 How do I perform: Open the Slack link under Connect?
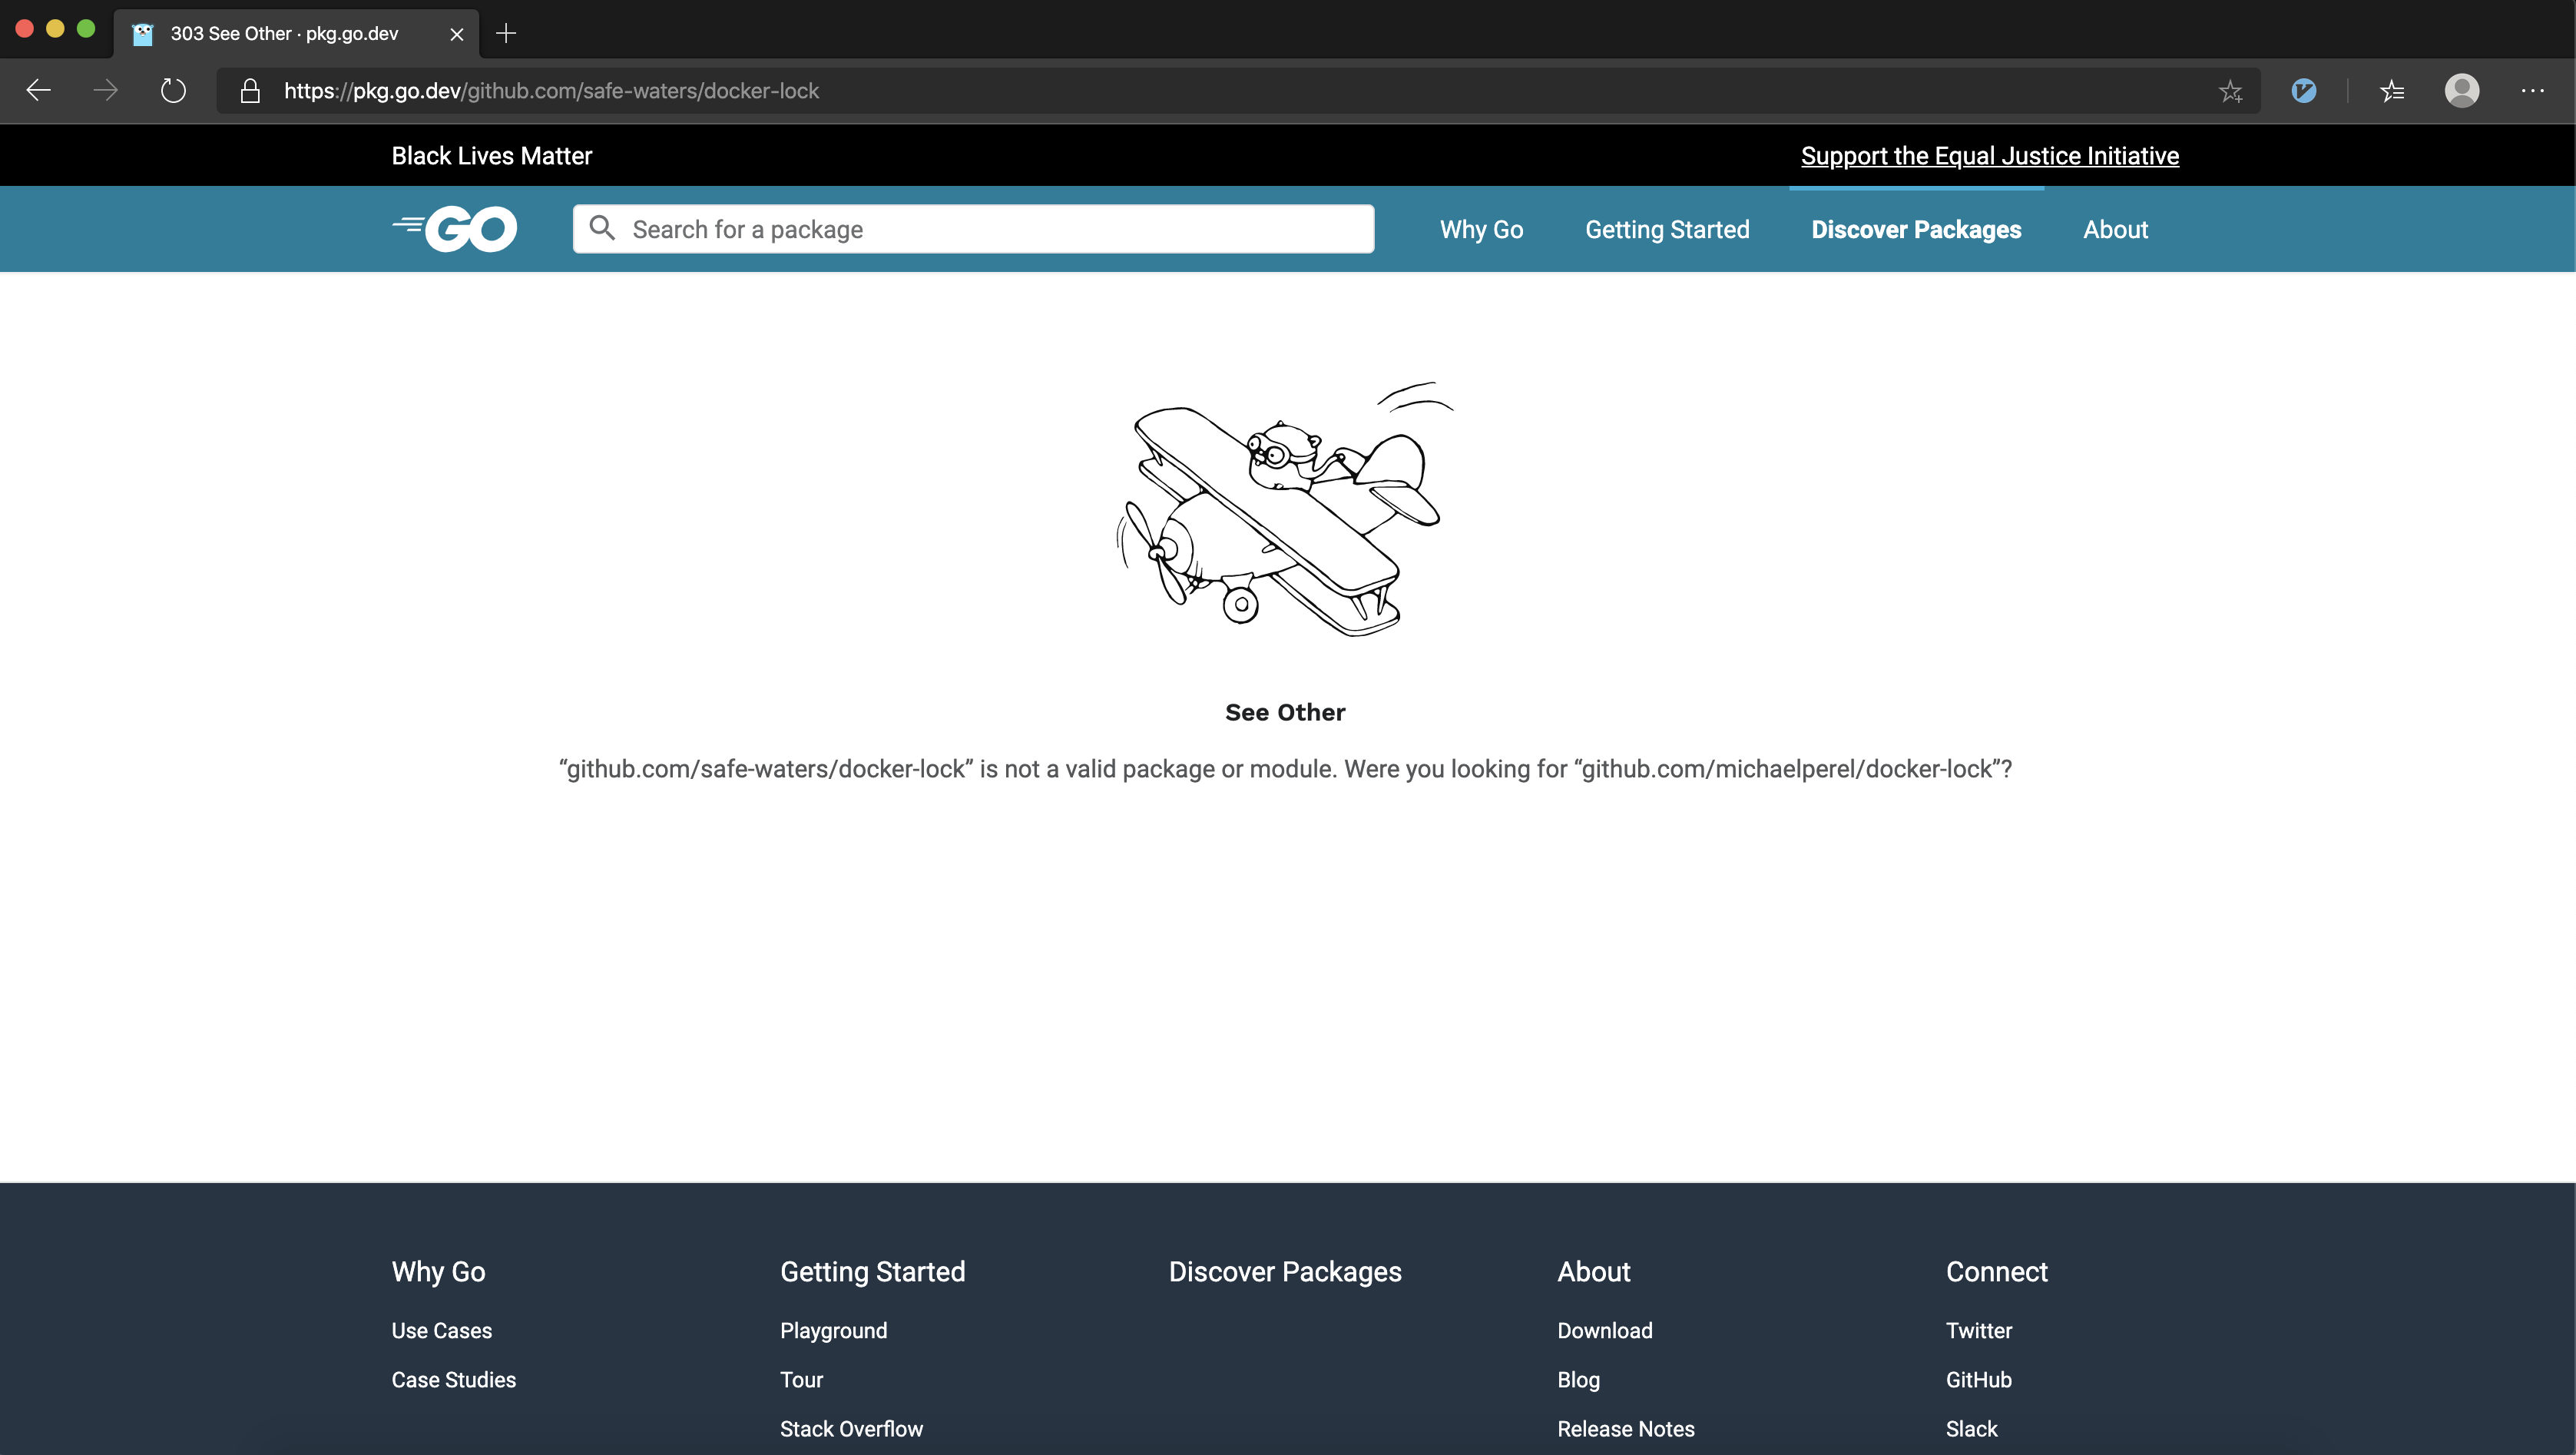click(x=1970, y=1428)
